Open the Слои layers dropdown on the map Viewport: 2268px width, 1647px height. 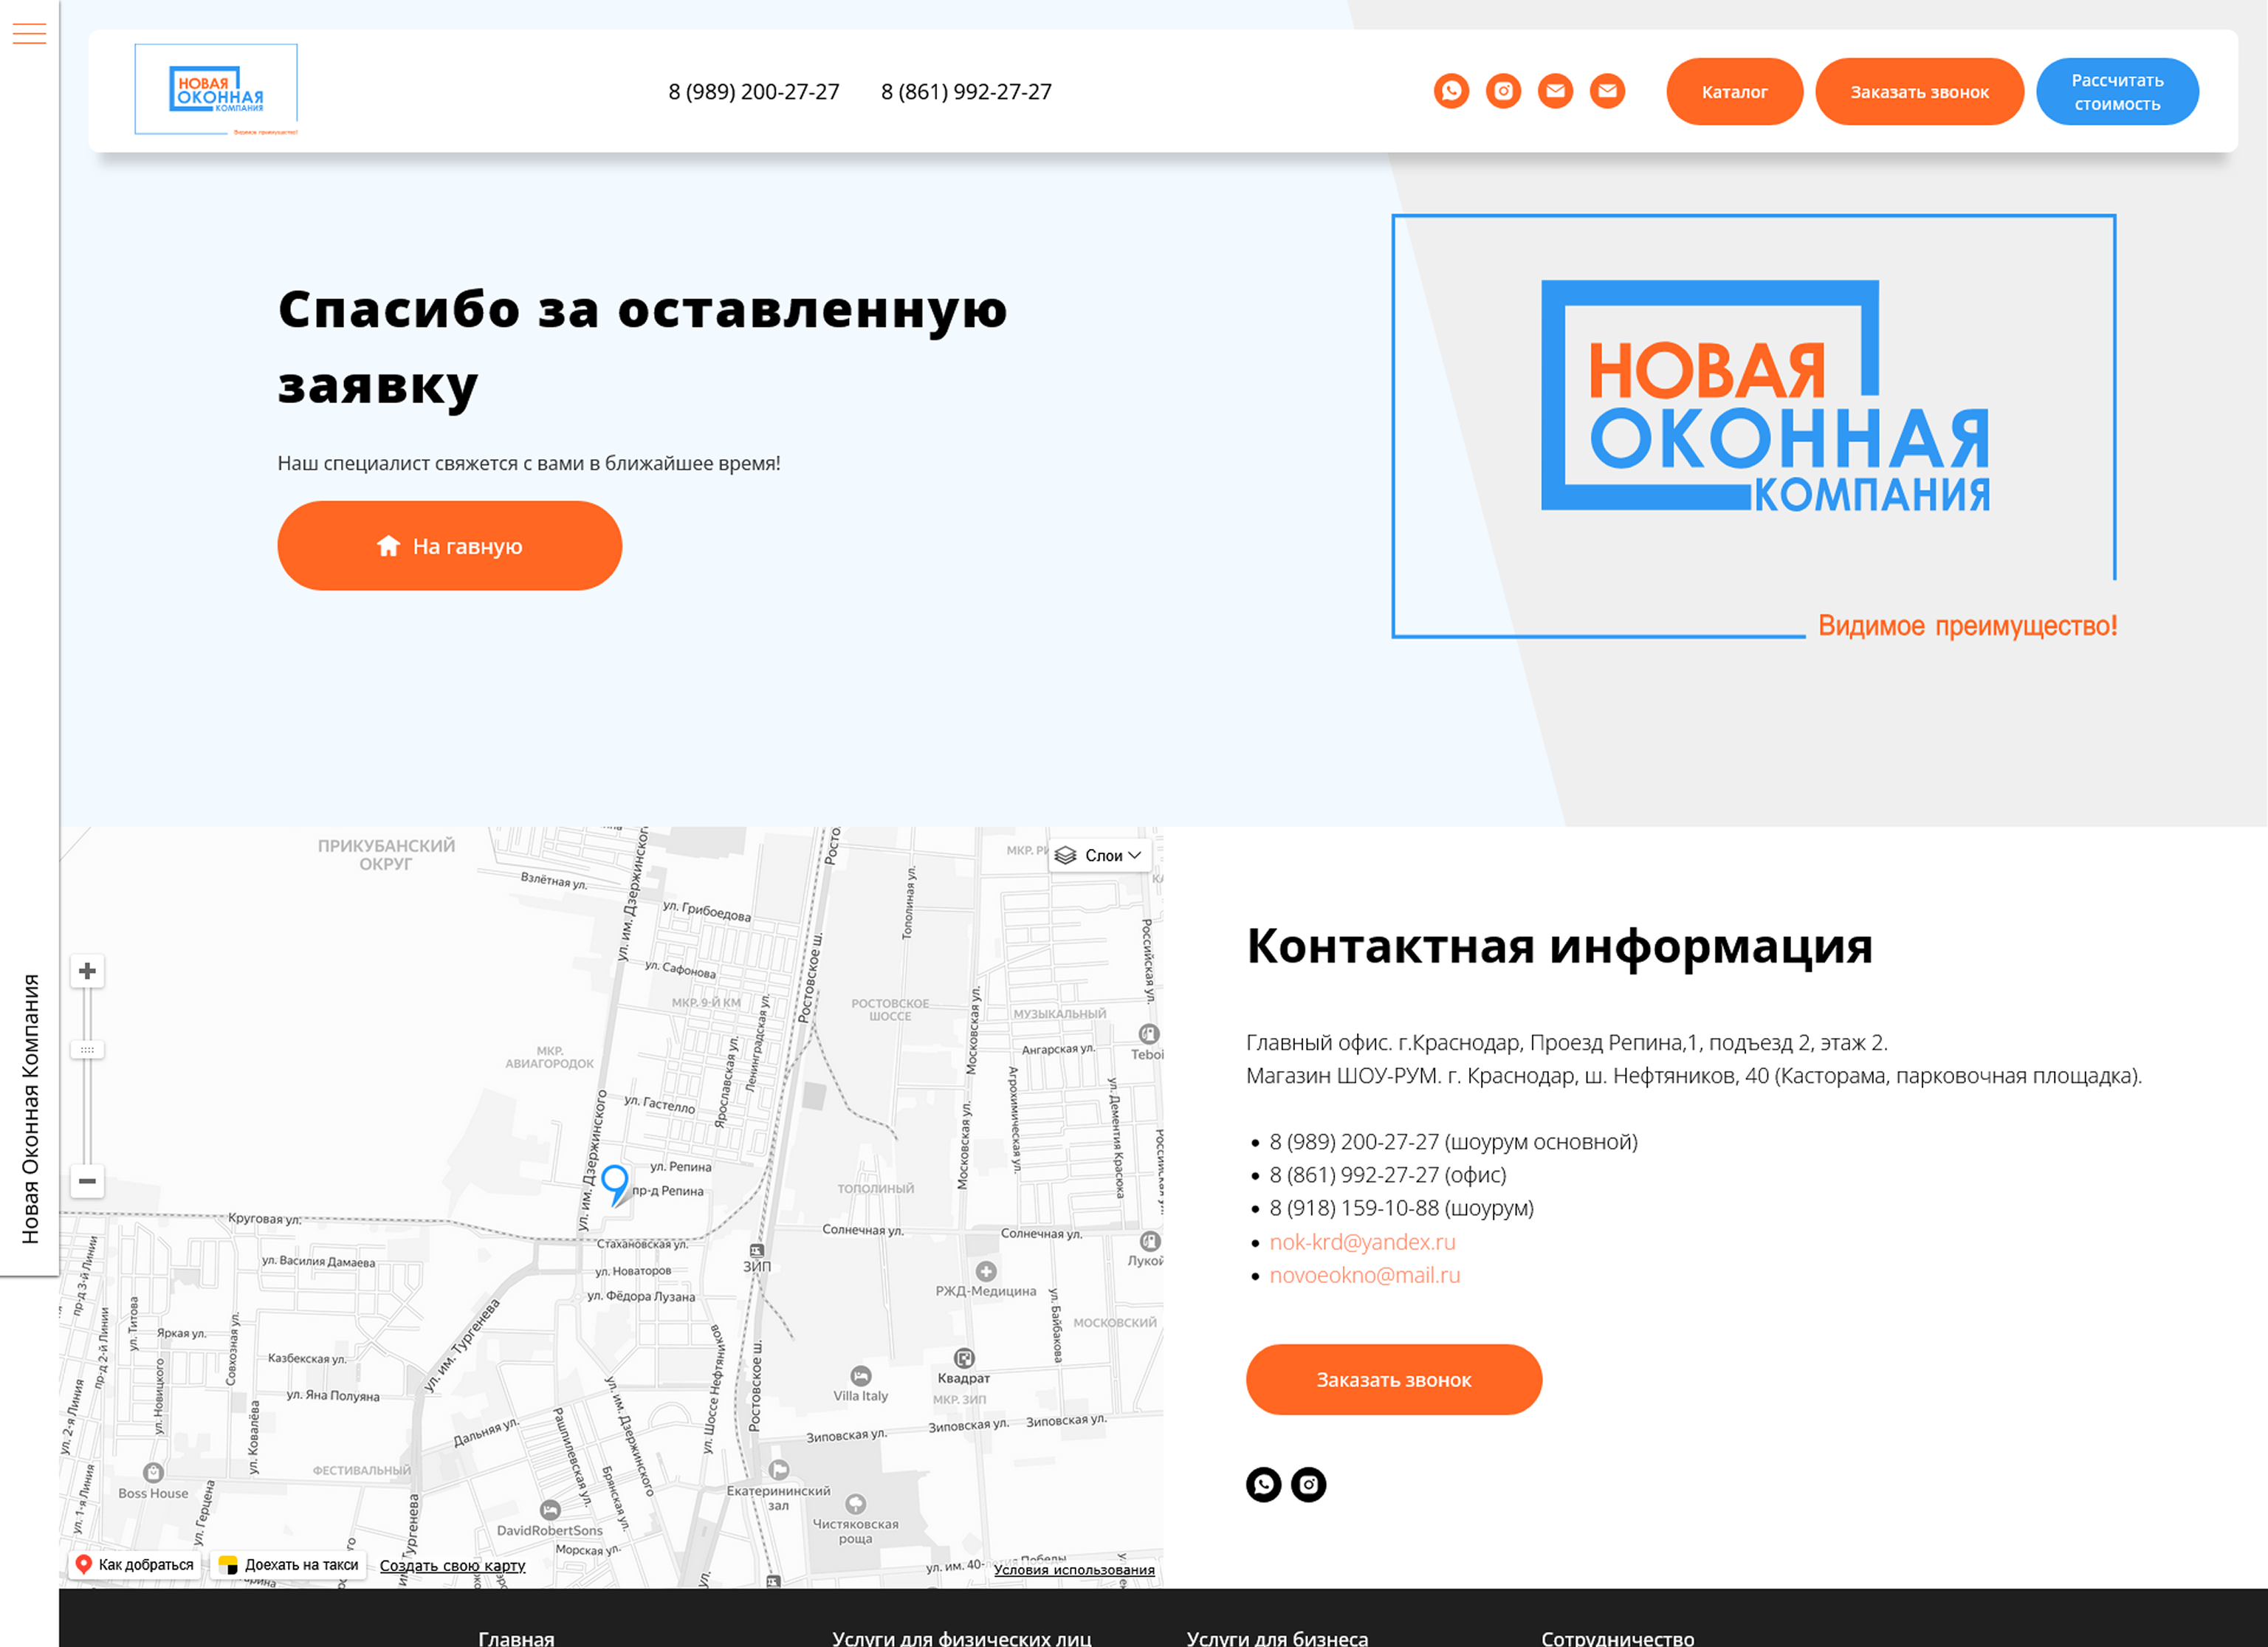[1100, 855]
